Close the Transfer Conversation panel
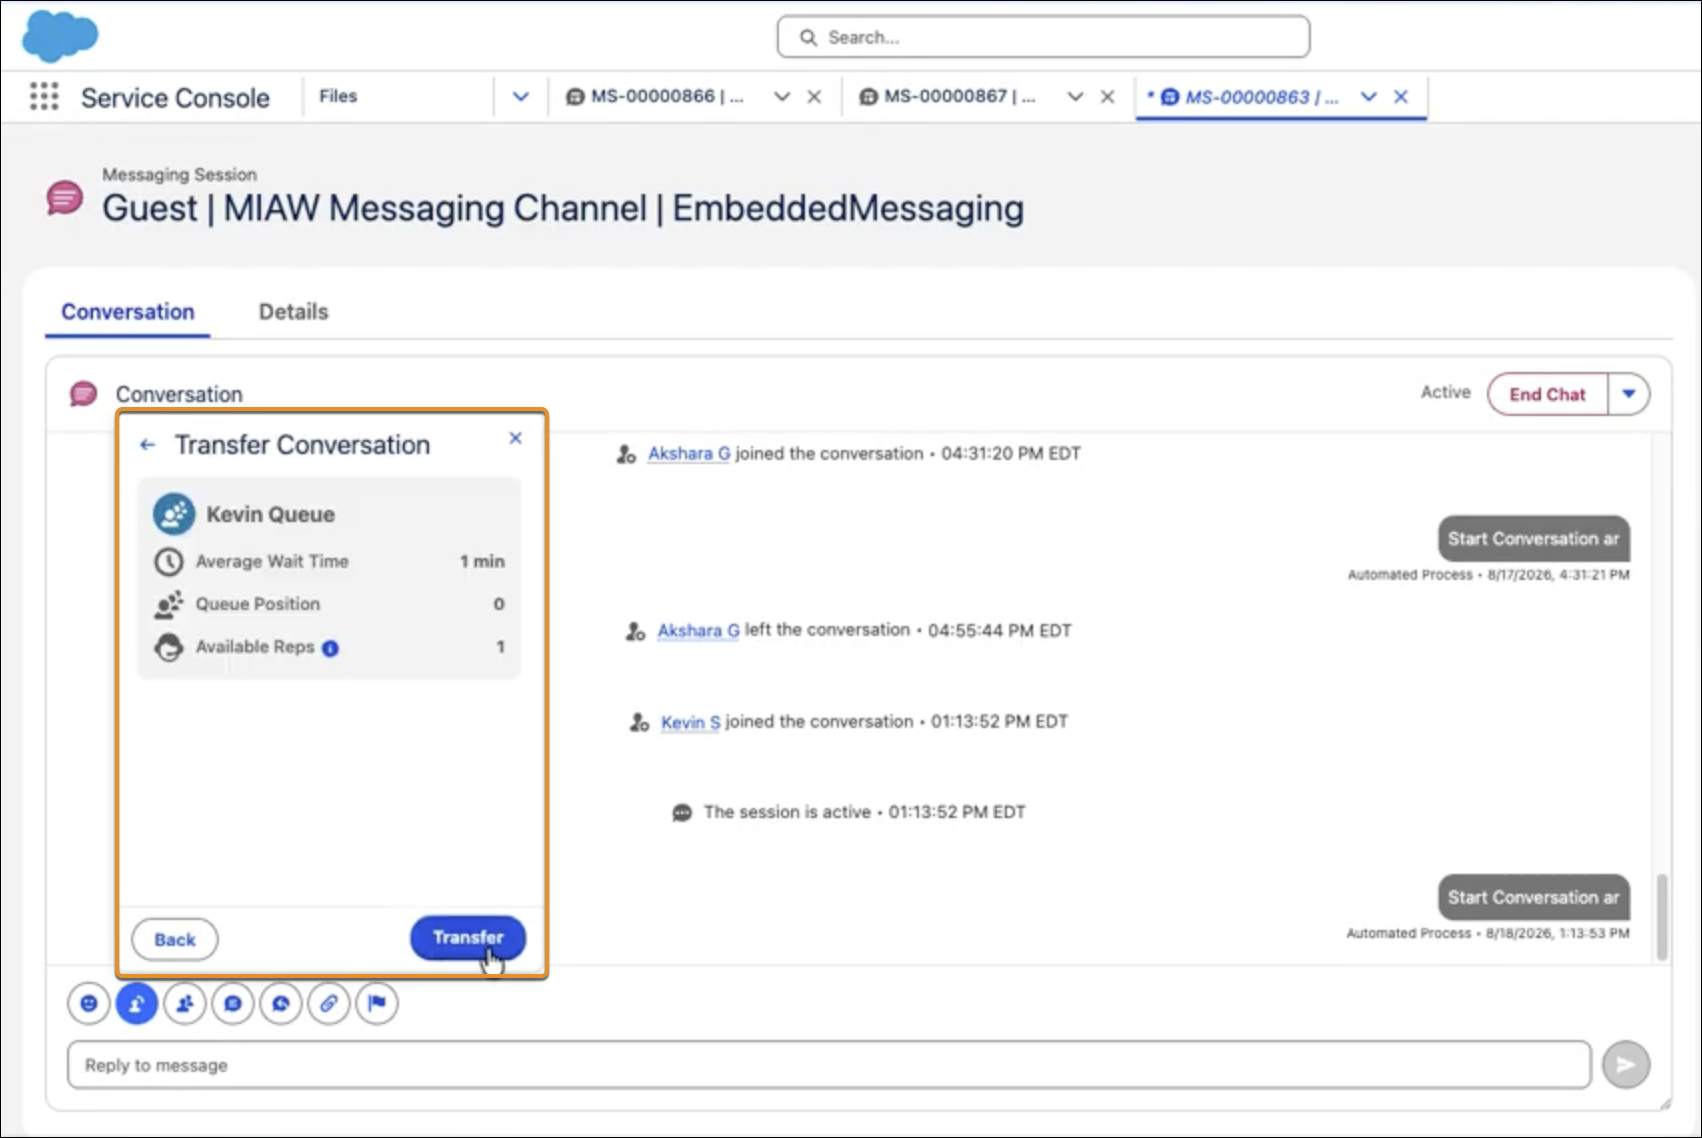The width and height of the screenshot is (1702, 1138). tap(516, 438)
